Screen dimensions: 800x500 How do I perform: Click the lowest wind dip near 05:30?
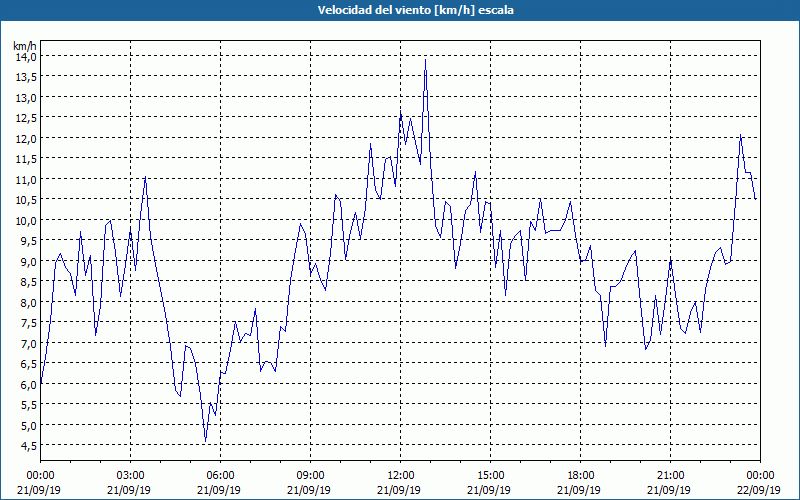(206, 441)
